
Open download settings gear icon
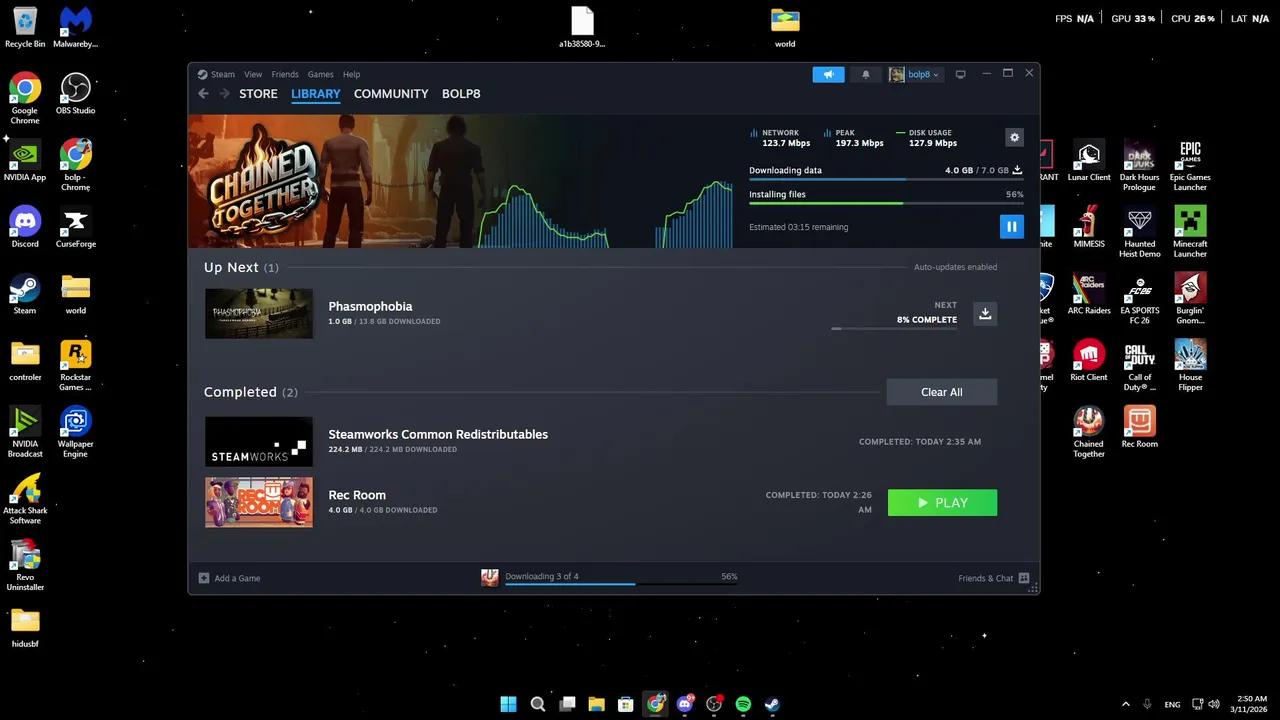(x=1014, y=138)
